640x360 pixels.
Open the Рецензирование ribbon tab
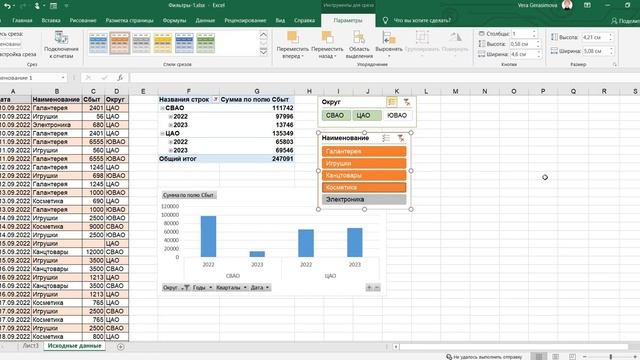point(245,20)
